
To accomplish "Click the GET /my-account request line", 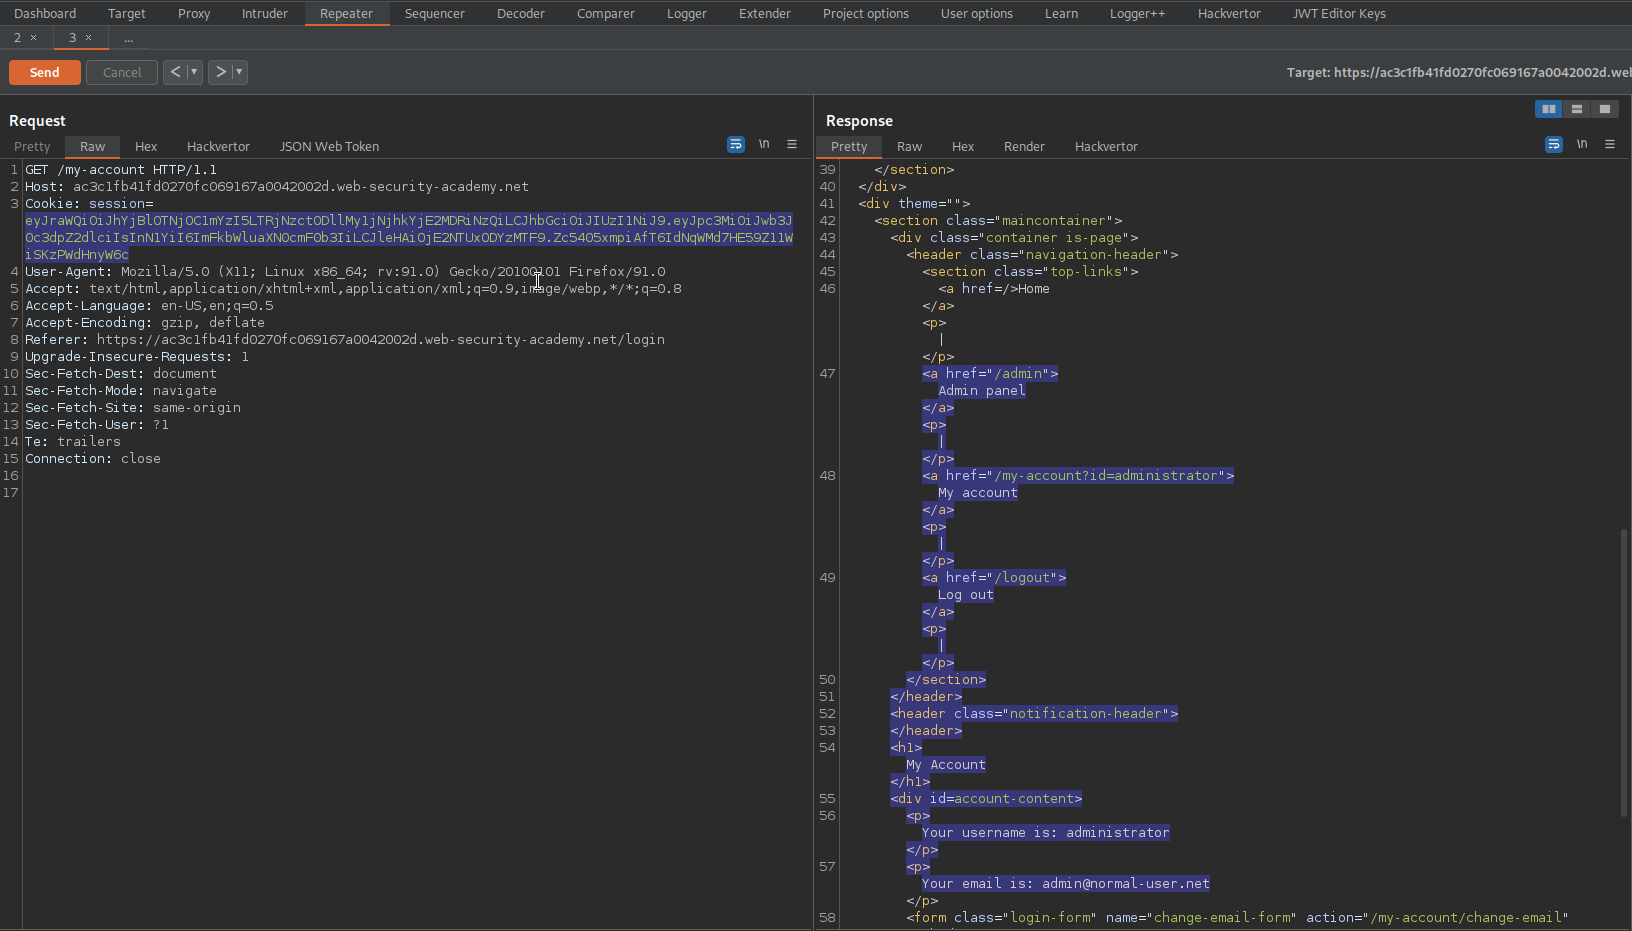I will (121, 169).
